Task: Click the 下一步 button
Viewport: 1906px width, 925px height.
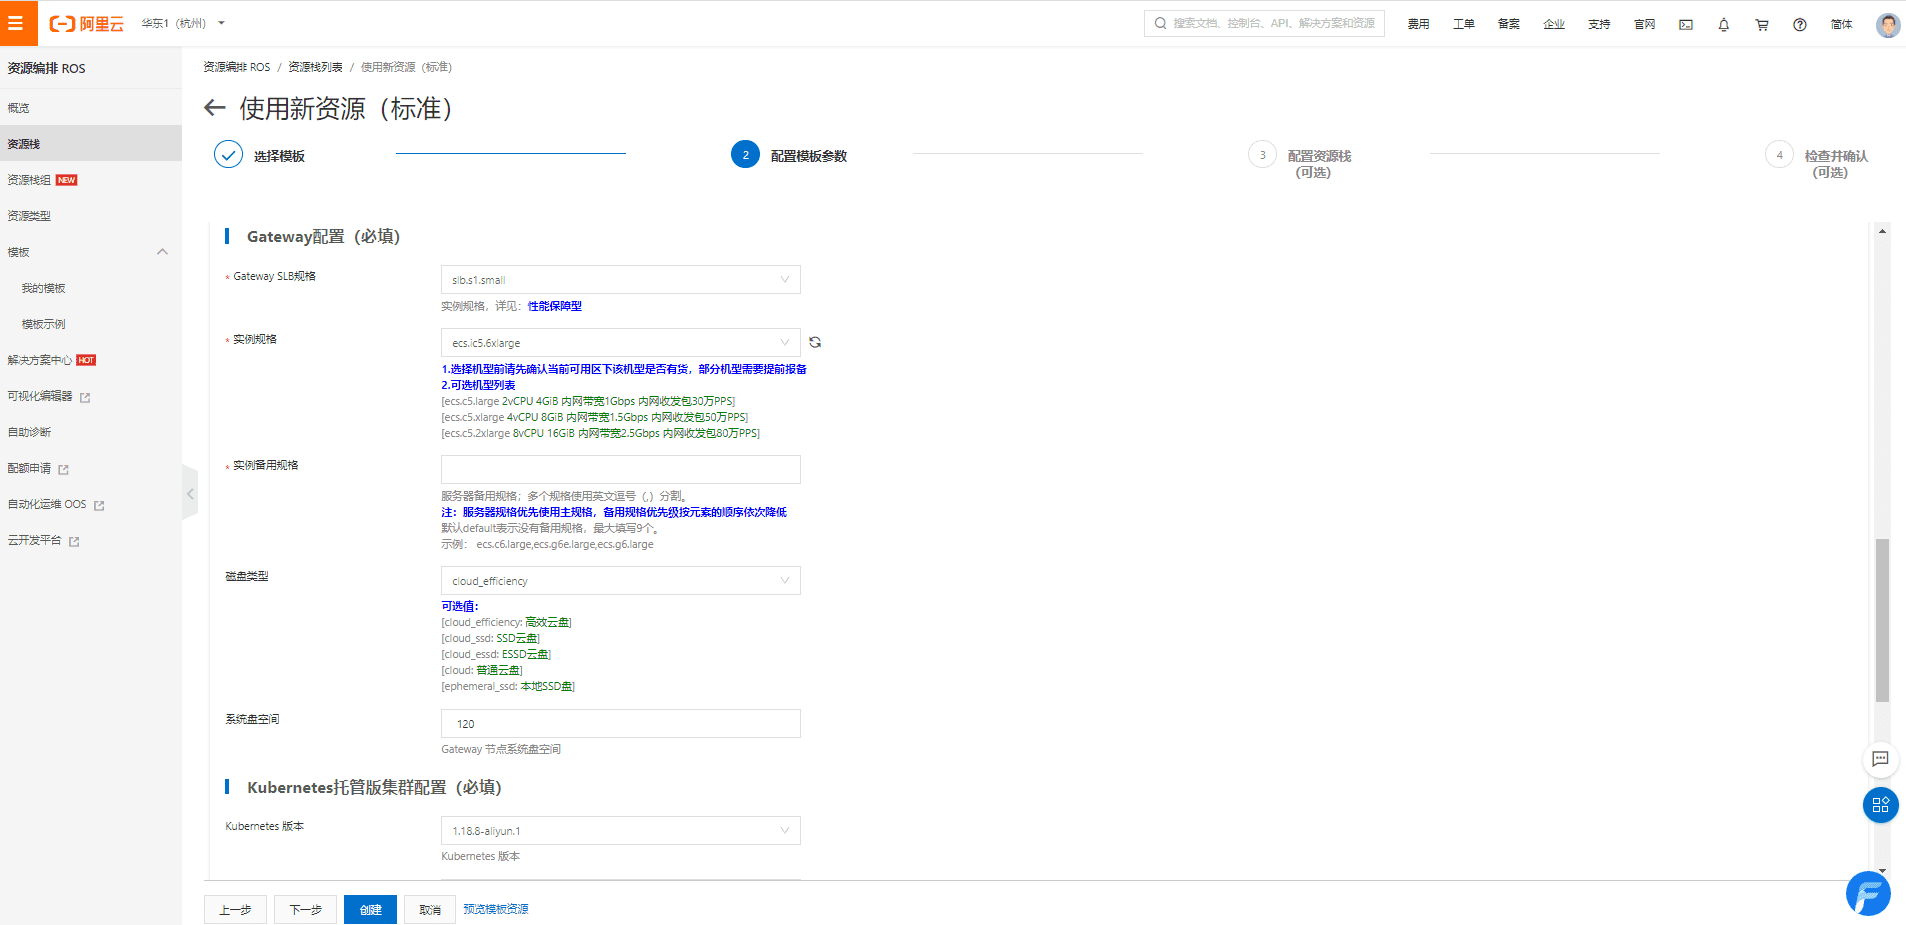Action: click(x=305, y=909)
